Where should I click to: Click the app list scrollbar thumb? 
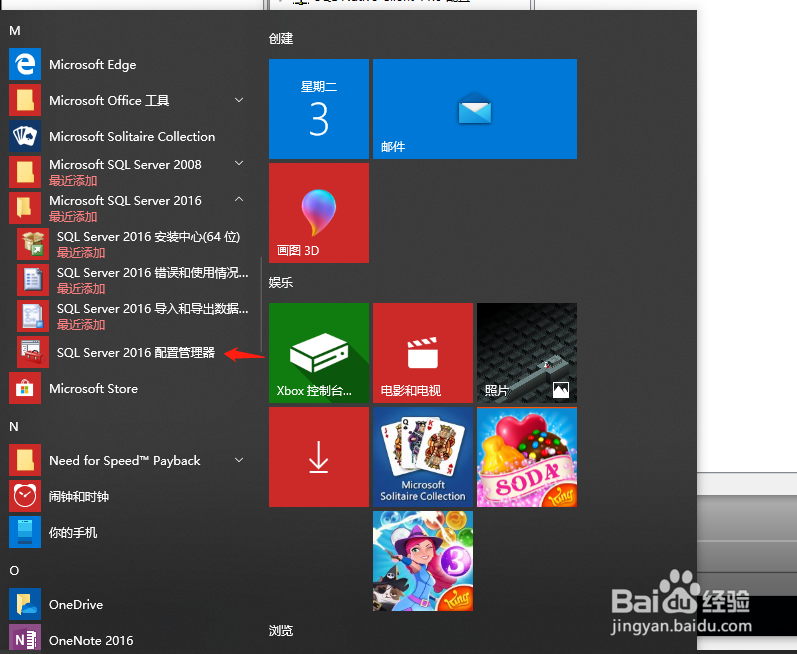point(261,304)
